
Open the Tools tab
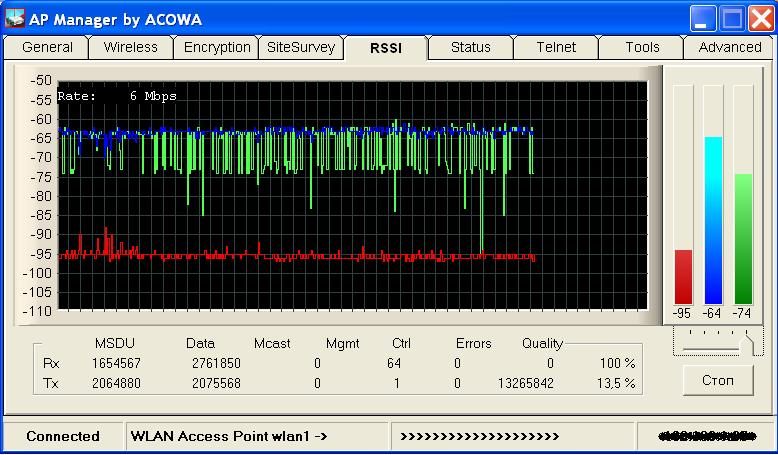[642, 48]
